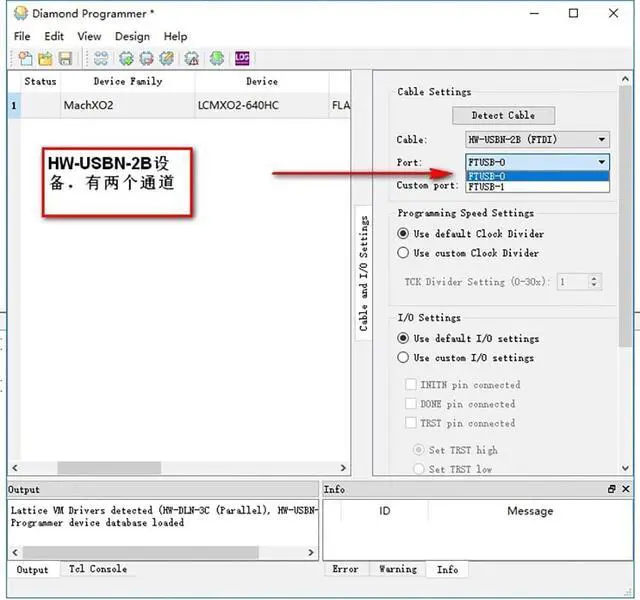
Task: Collapse the Port dropdown via its arrow
Action: (601, 162)
